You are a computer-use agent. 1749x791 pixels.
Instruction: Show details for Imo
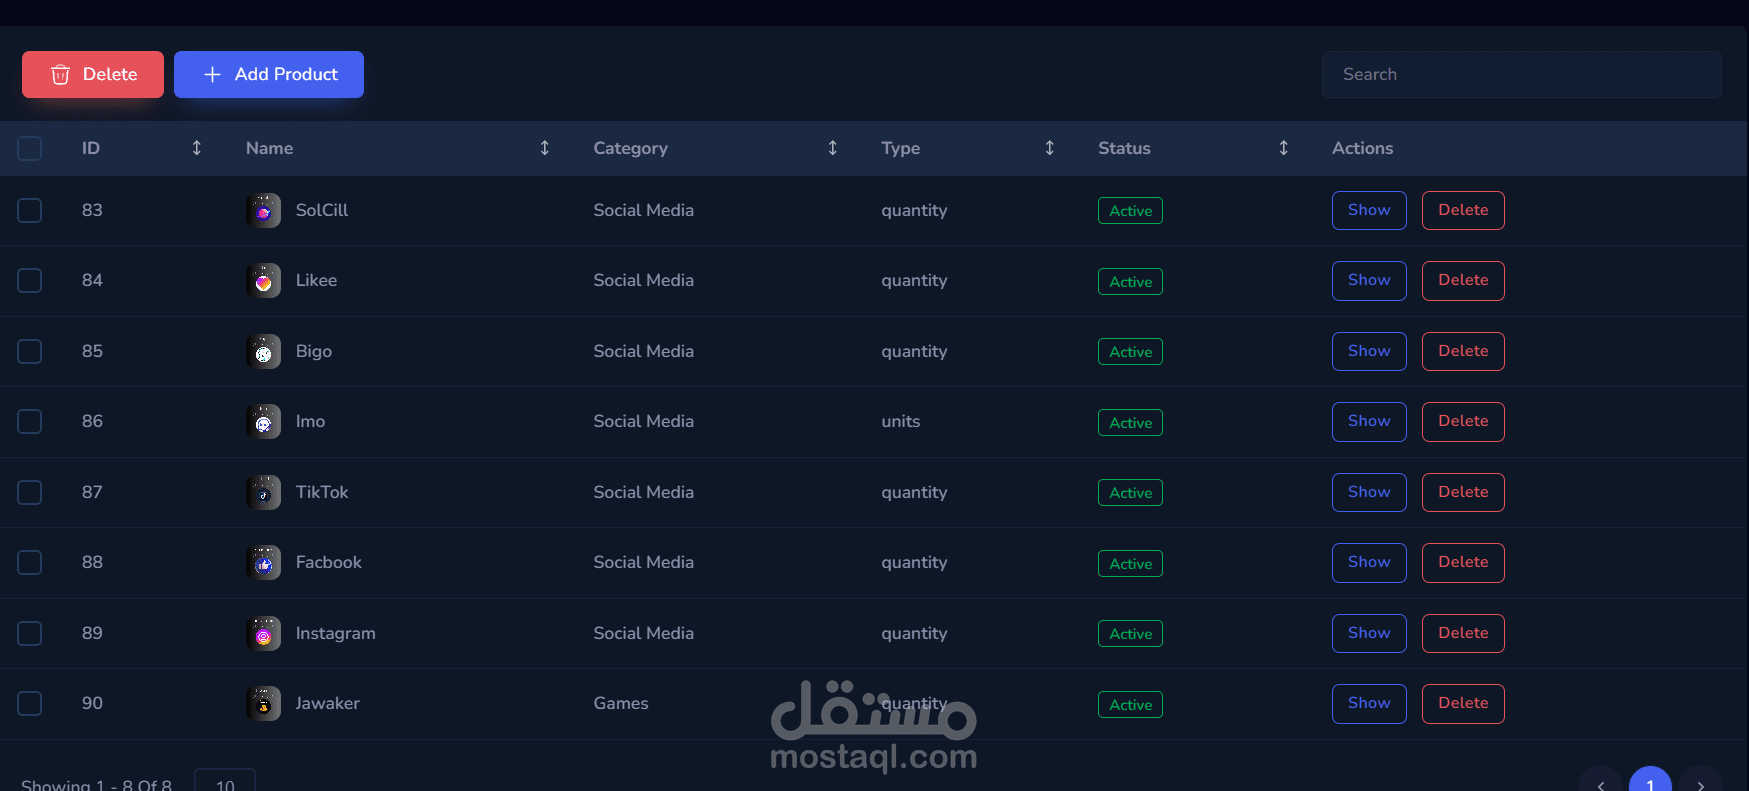[x=1369, y=422]
